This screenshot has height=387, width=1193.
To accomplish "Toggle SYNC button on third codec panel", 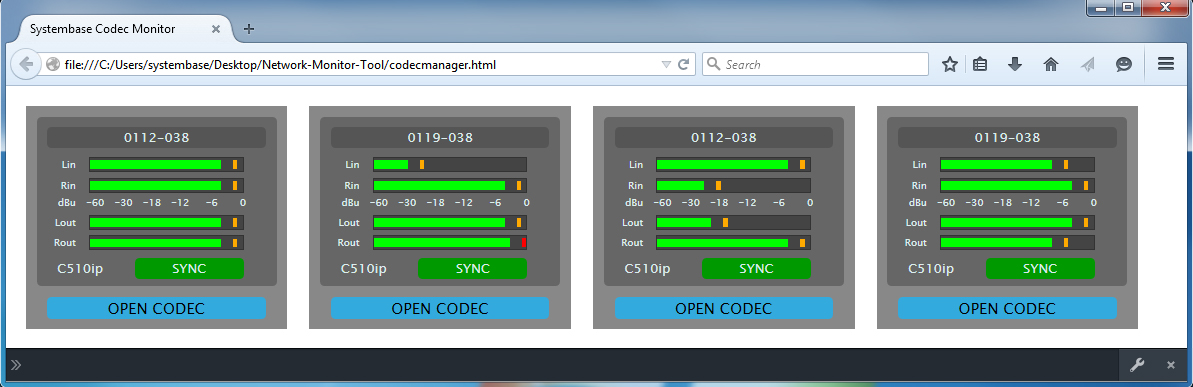I will click(756, 268).
